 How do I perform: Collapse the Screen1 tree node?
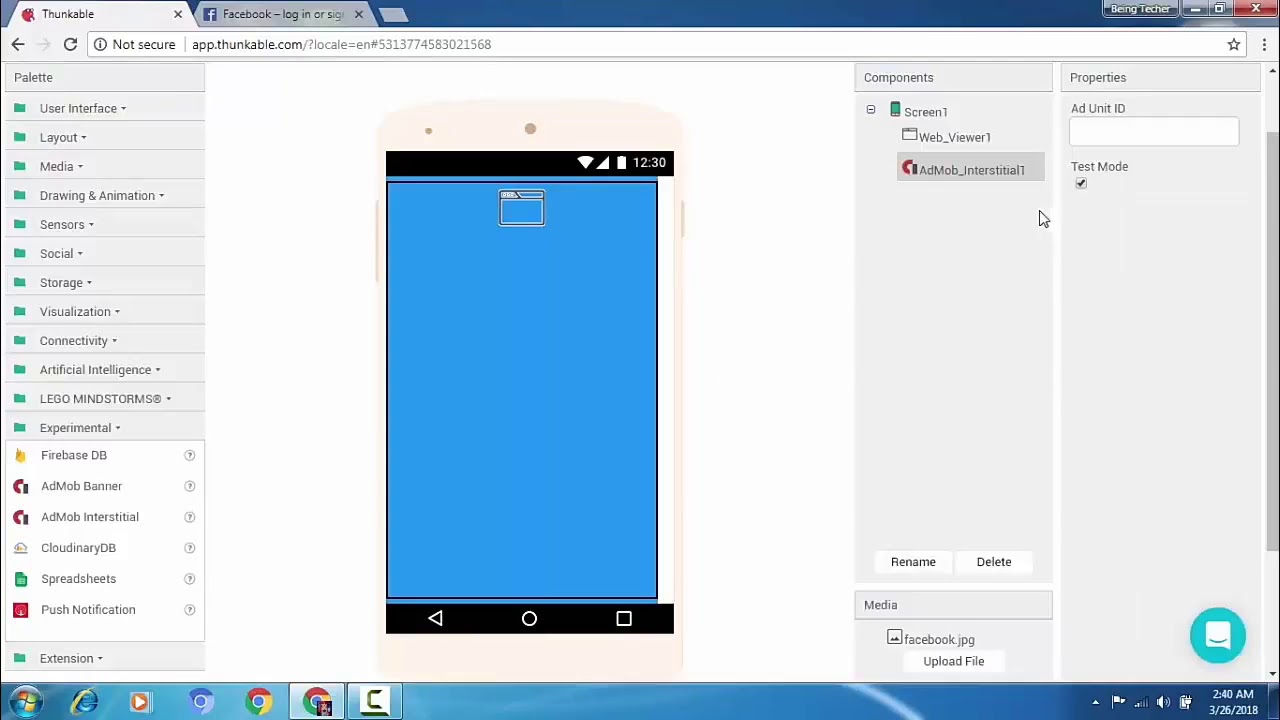click(870, 110)
